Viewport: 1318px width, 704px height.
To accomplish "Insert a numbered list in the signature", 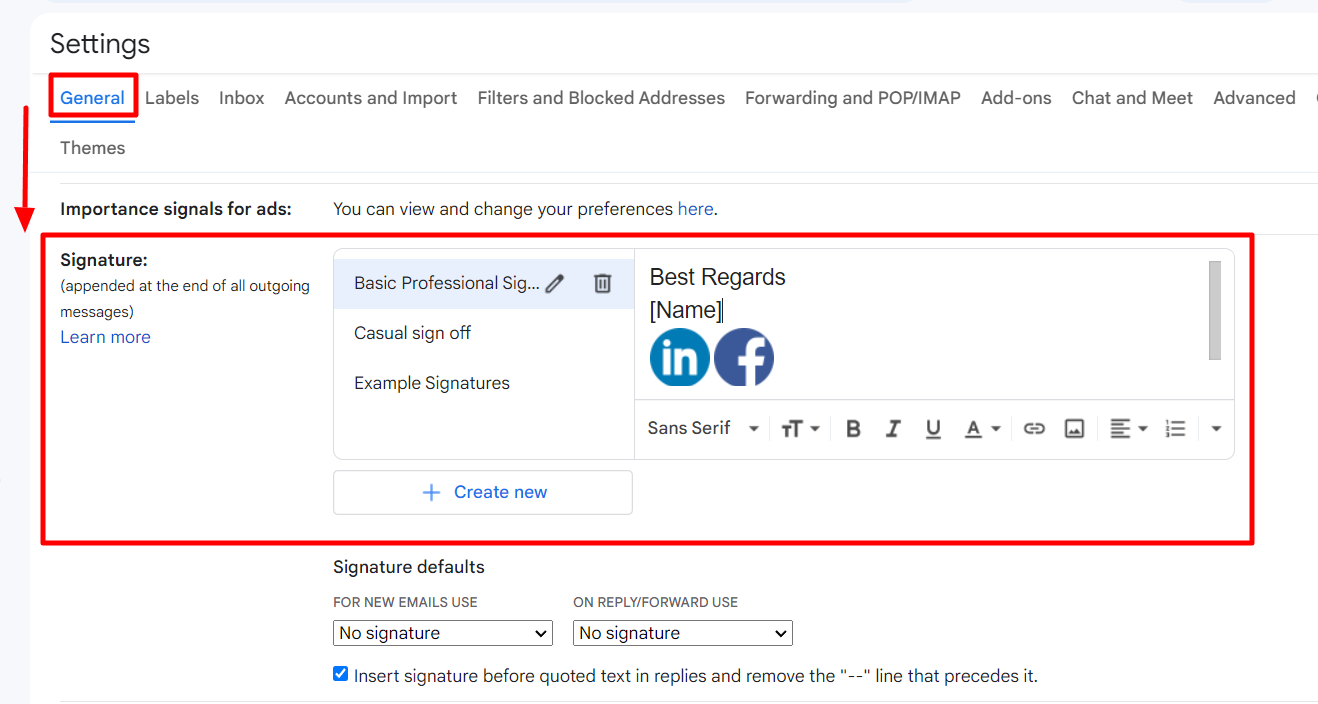I will (x=1176, y=428).
